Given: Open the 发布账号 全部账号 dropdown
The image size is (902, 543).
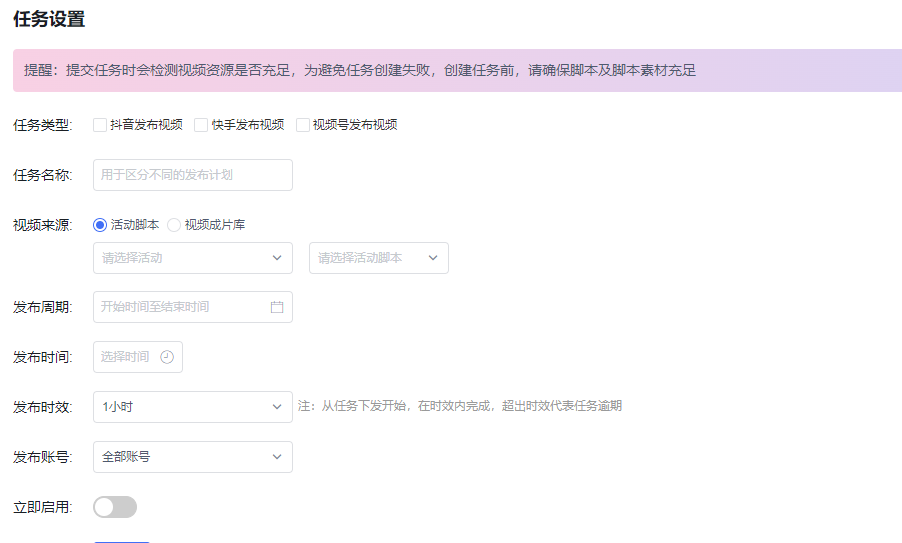Looking at the screenshot, I should coord(193,457).
